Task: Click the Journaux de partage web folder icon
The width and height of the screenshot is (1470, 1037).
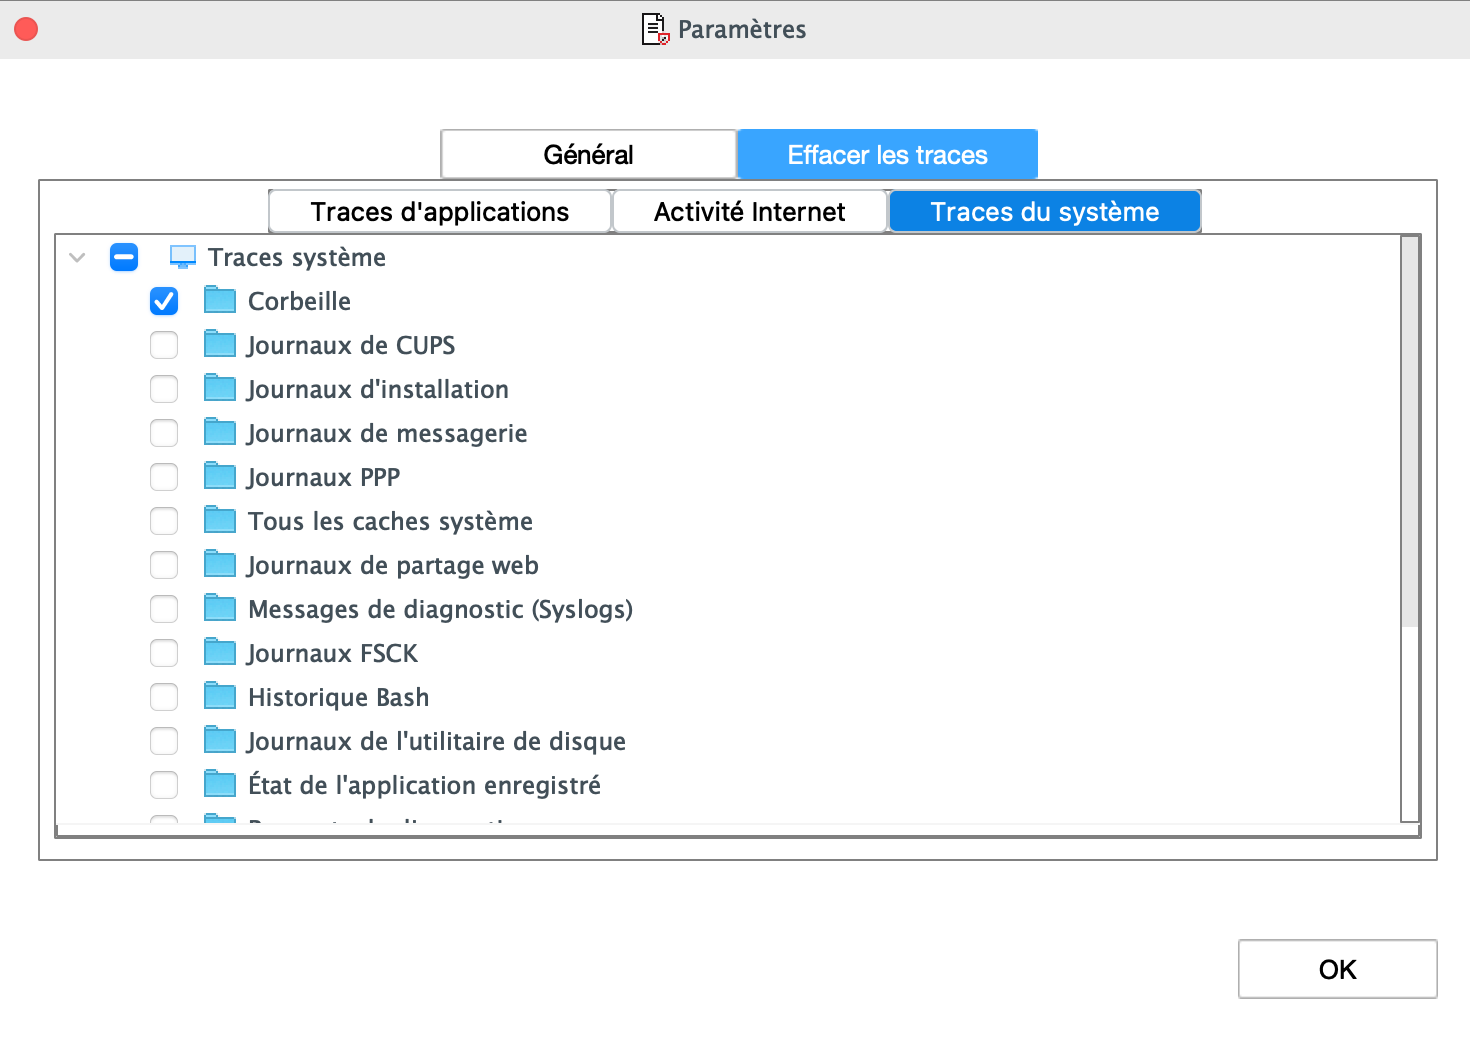Action: tap(220, 564)
